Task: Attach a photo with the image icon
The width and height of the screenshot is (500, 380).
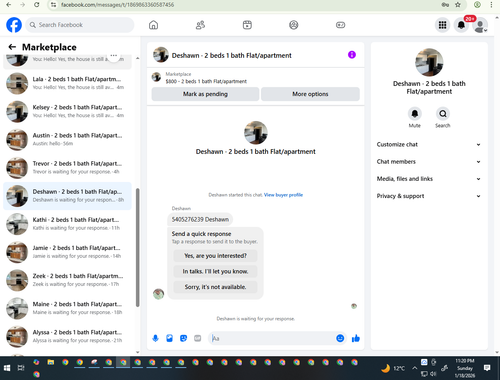Action: click(x=169, y=338)
